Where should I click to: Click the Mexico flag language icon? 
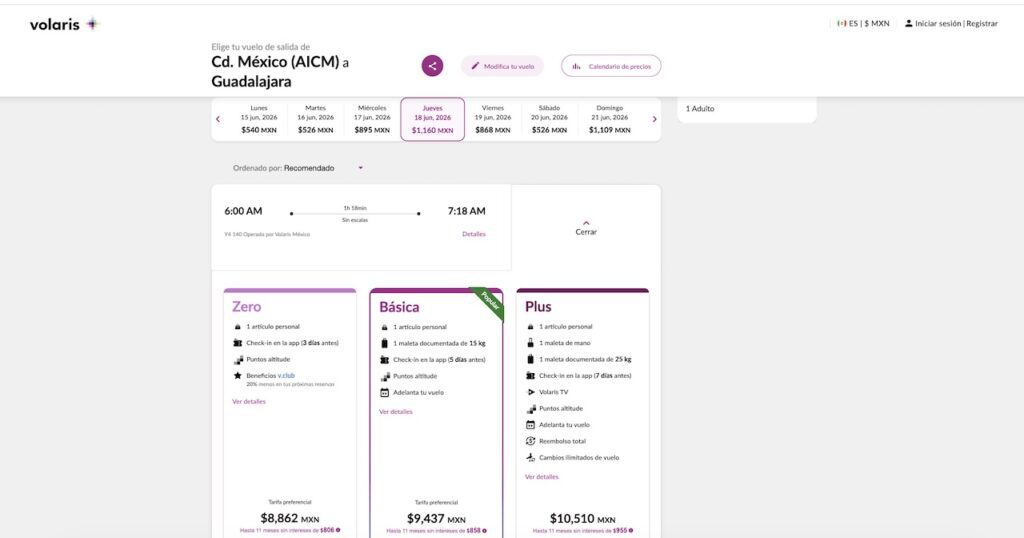tap(842, 24)
